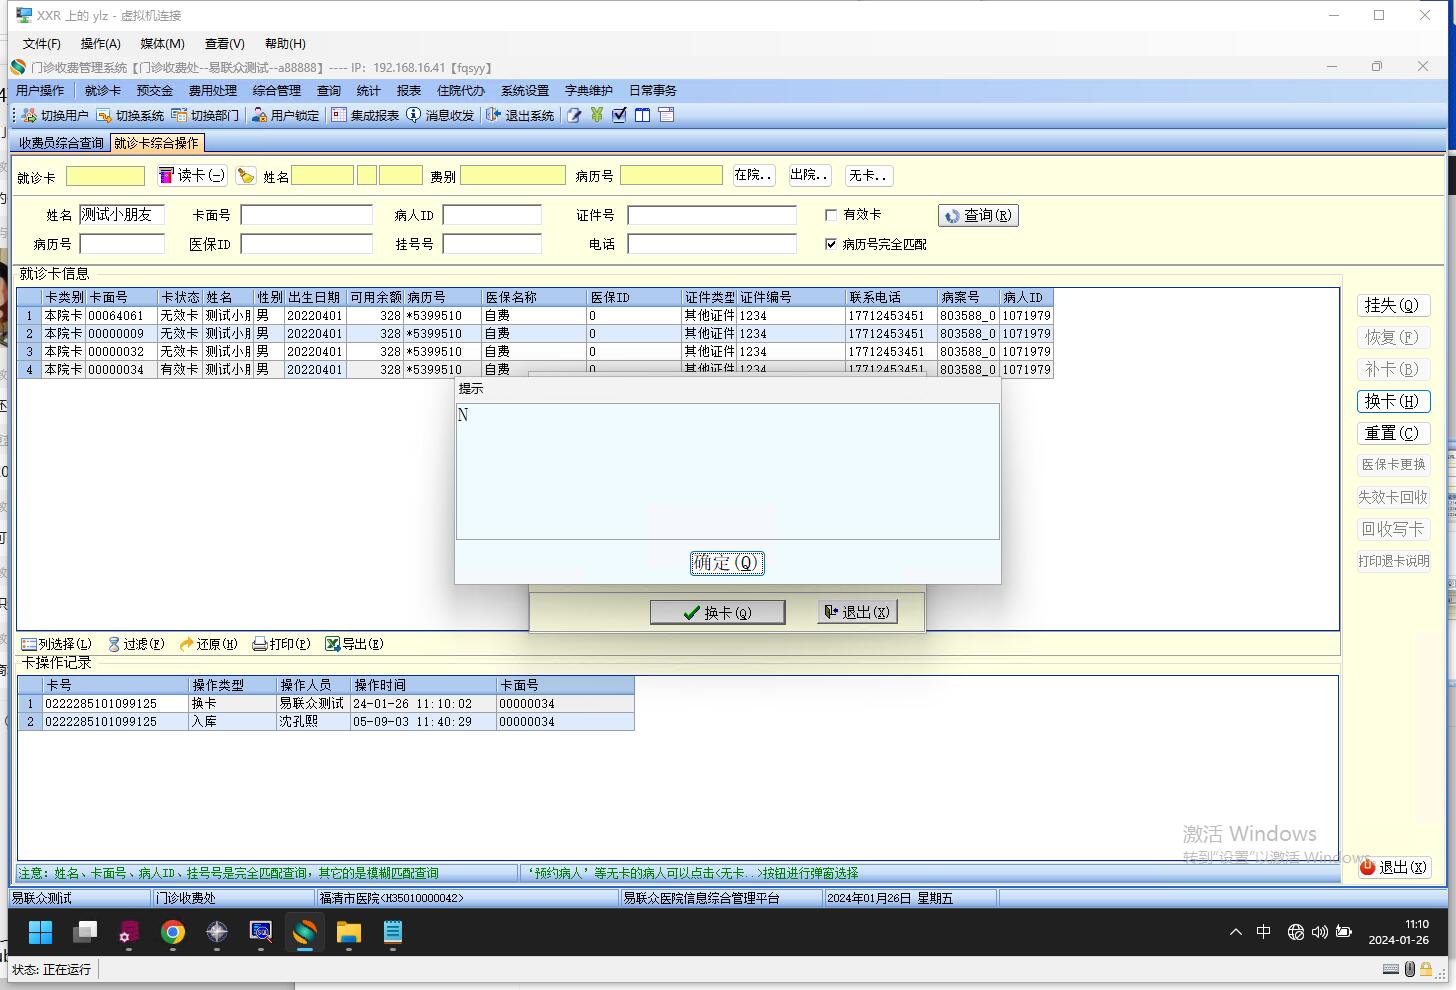This screenshot has height=990, width=1456.
Task: Click the pencil-on-paper edit toolbar icon
Action: point(574,115)
